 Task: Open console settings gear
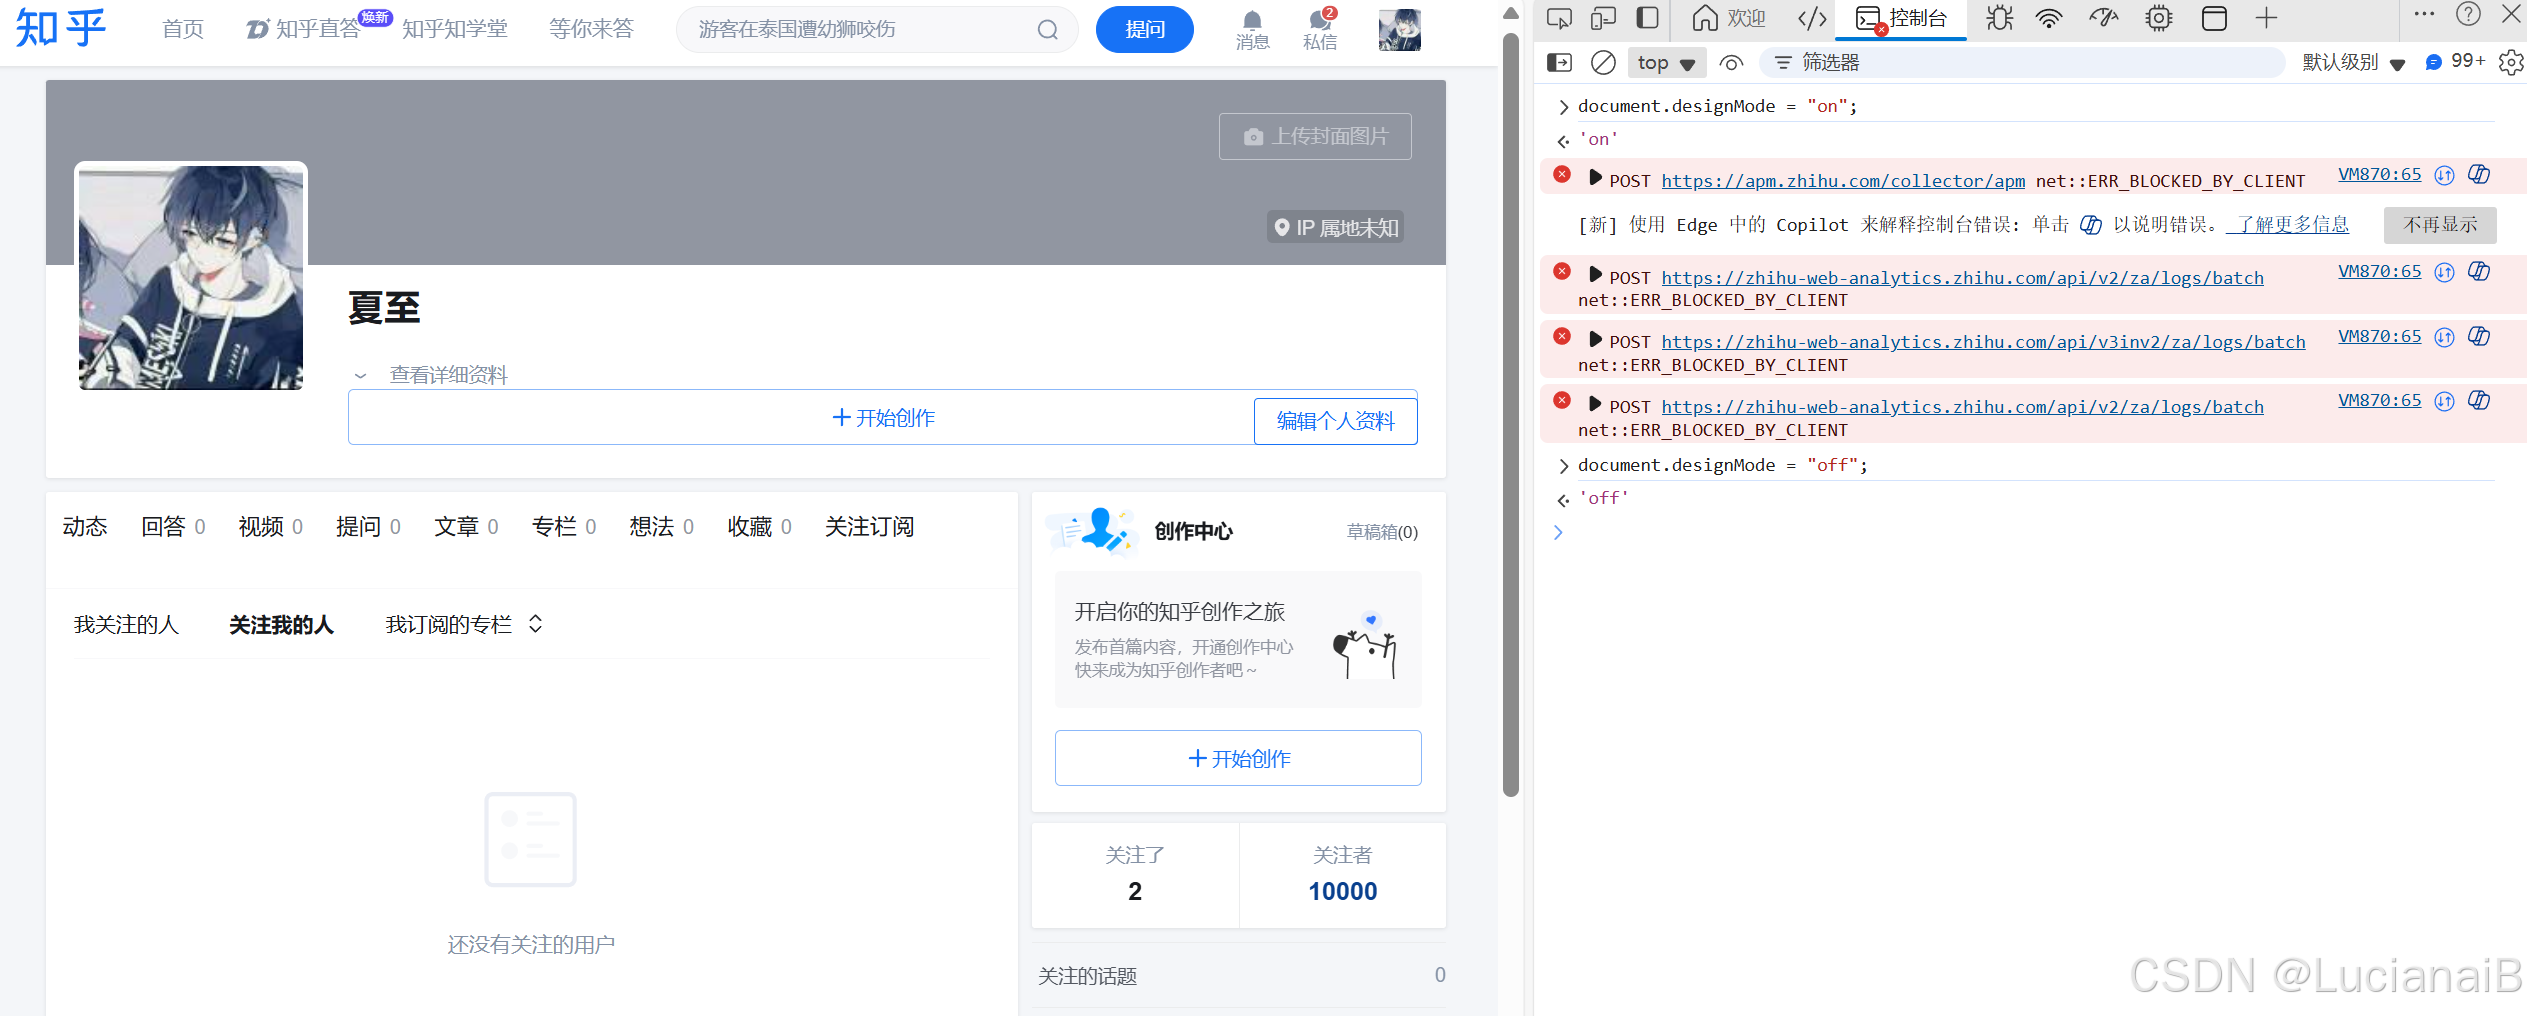click(x=2511, y=63)
